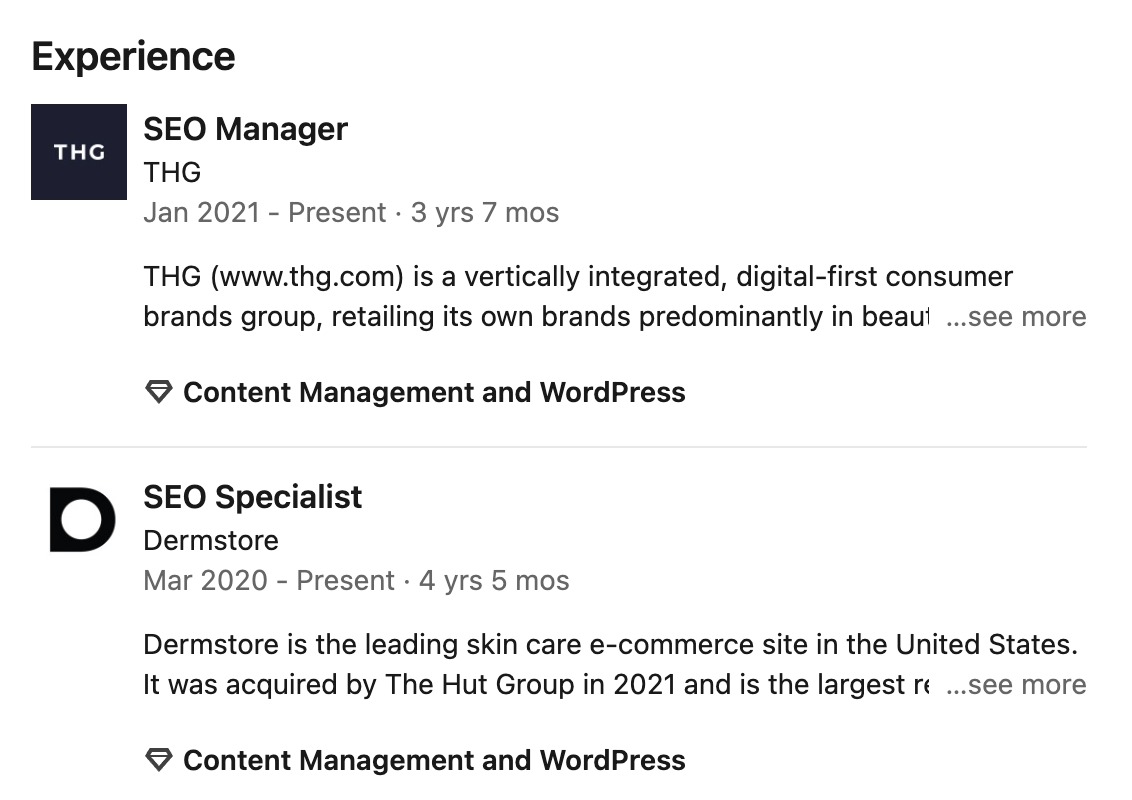1132x800 pixels.
Task: Click the Experience section heading
Action: tap(133, 56)
